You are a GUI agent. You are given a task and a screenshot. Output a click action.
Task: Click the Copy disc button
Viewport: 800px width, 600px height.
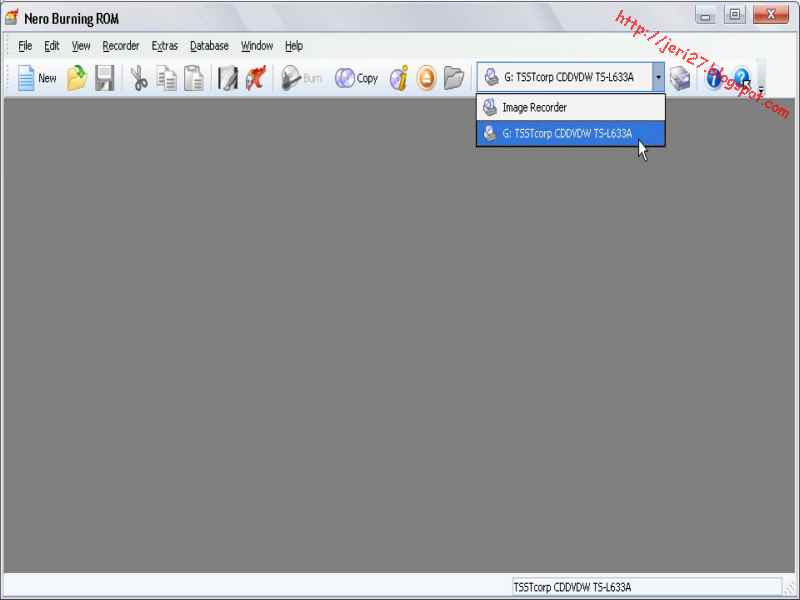(356, 78)
